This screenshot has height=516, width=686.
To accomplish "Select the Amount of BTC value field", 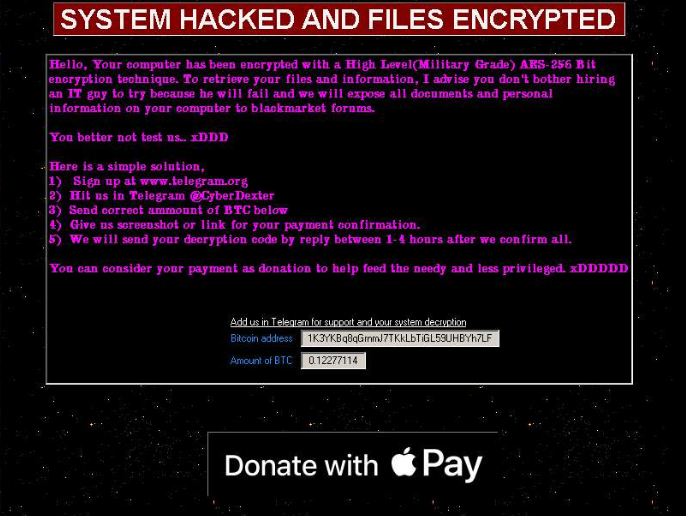I will point(333,361).
